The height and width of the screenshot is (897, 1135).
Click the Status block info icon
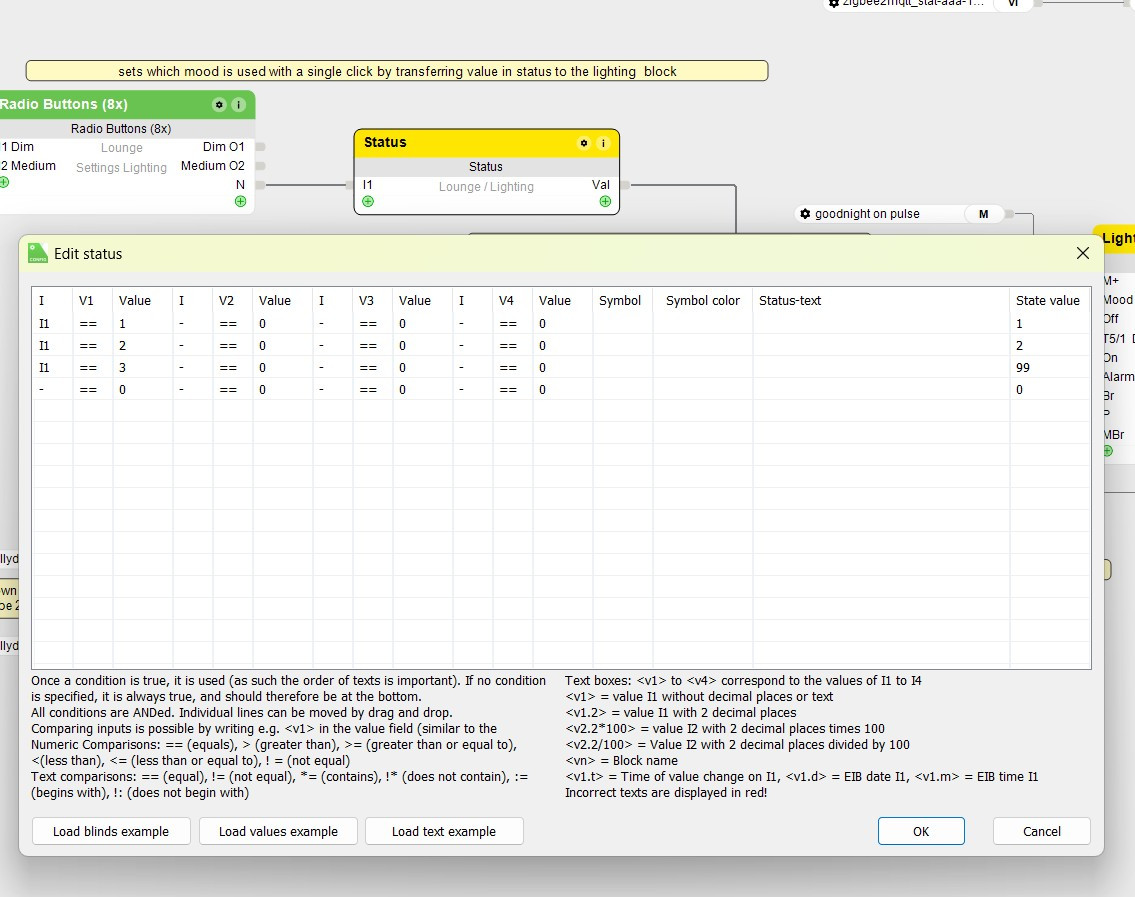click(x=603, y=143)
